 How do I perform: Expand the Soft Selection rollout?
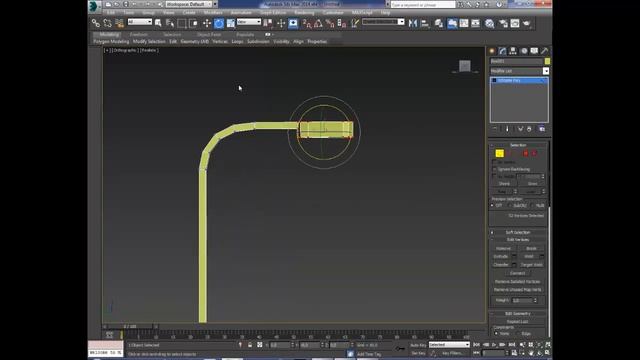pyautogui.click(x=518, y=232)
